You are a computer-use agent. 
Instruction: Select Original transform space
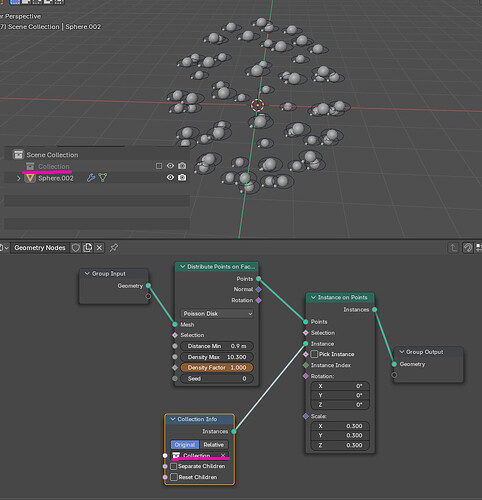tap(185, 445)
